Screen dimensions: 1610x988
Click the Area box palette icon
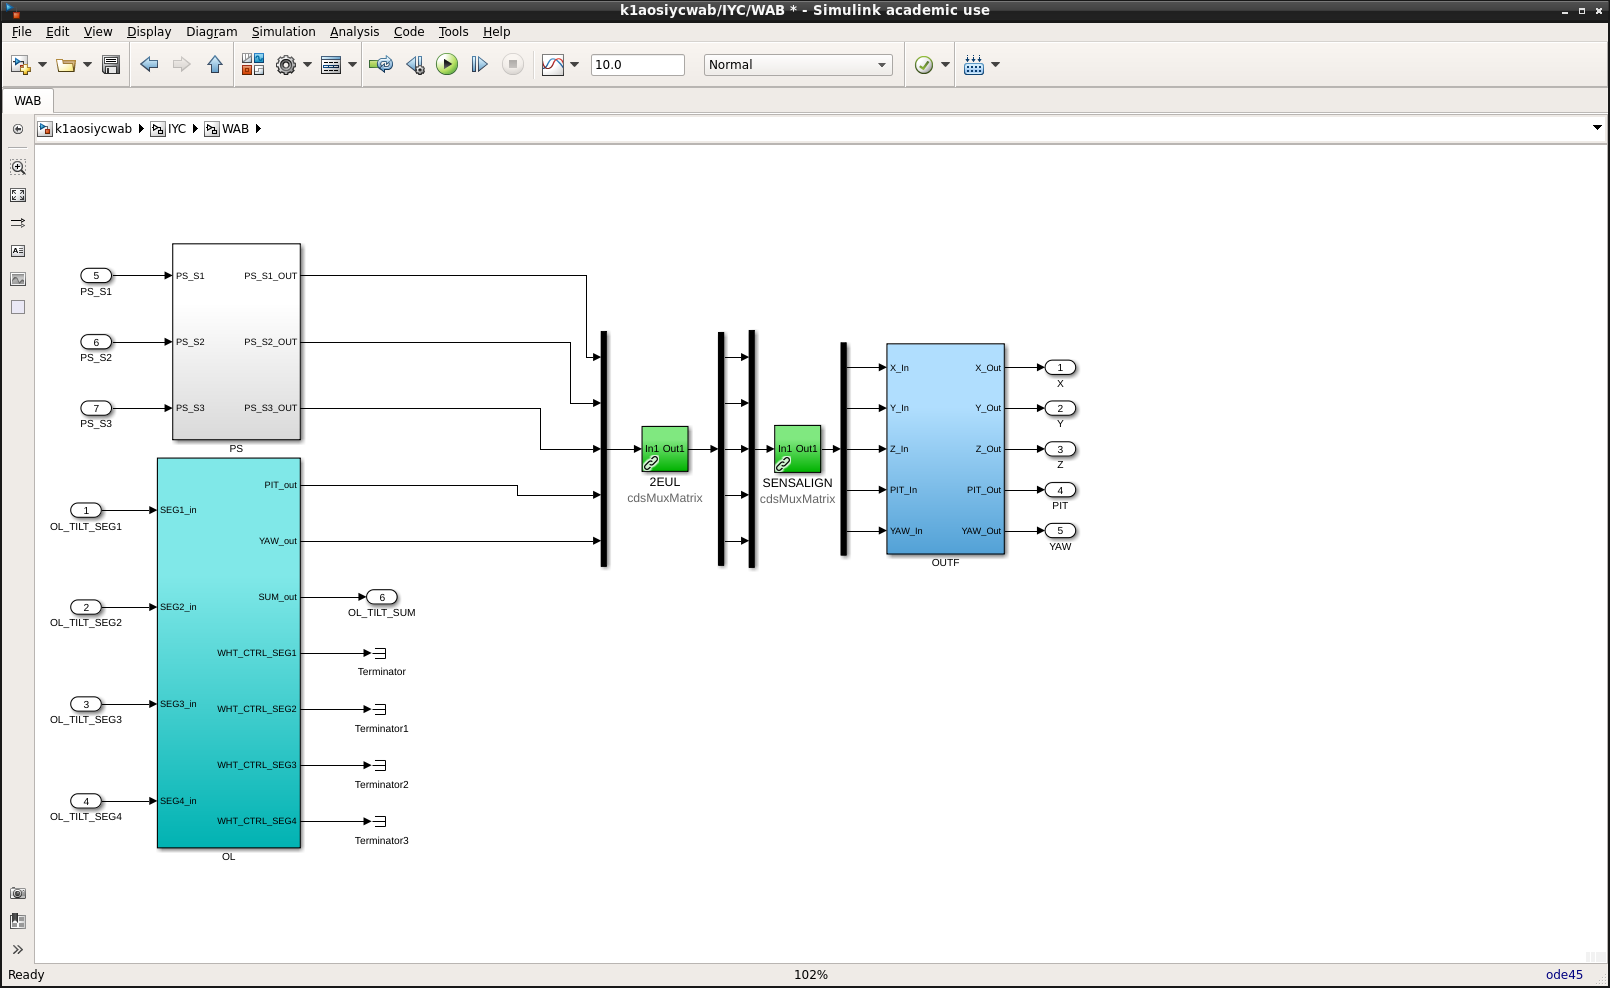(18, 307)
